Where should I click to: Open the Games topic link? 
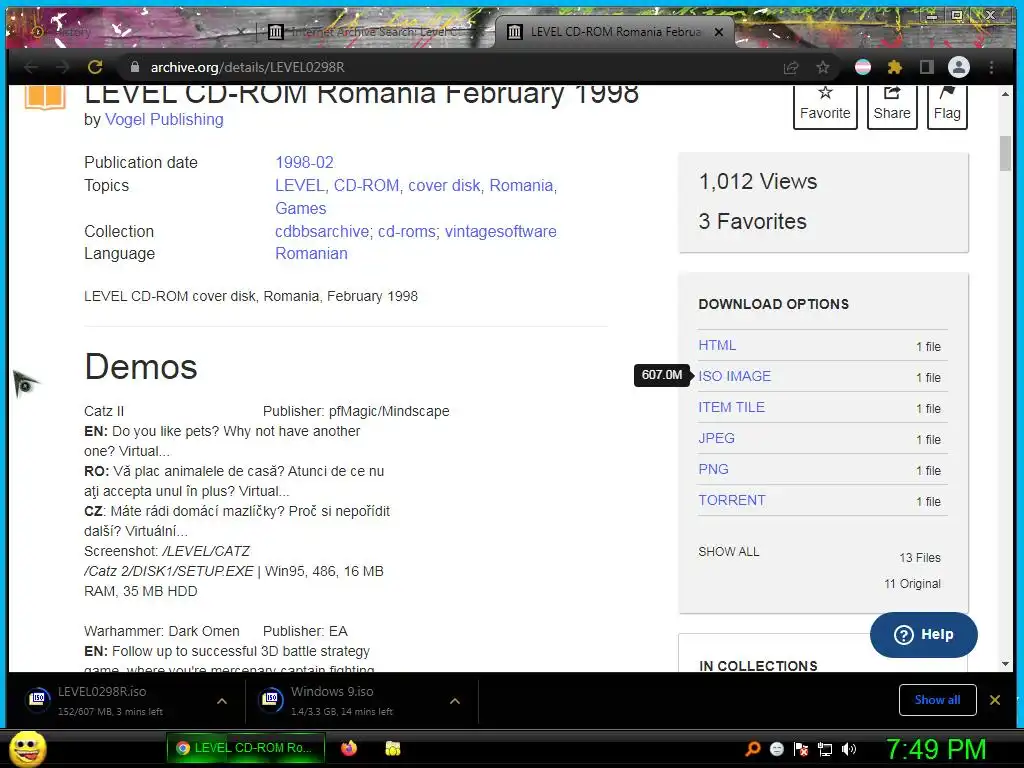pyautogui.click(x=300, y=208)
